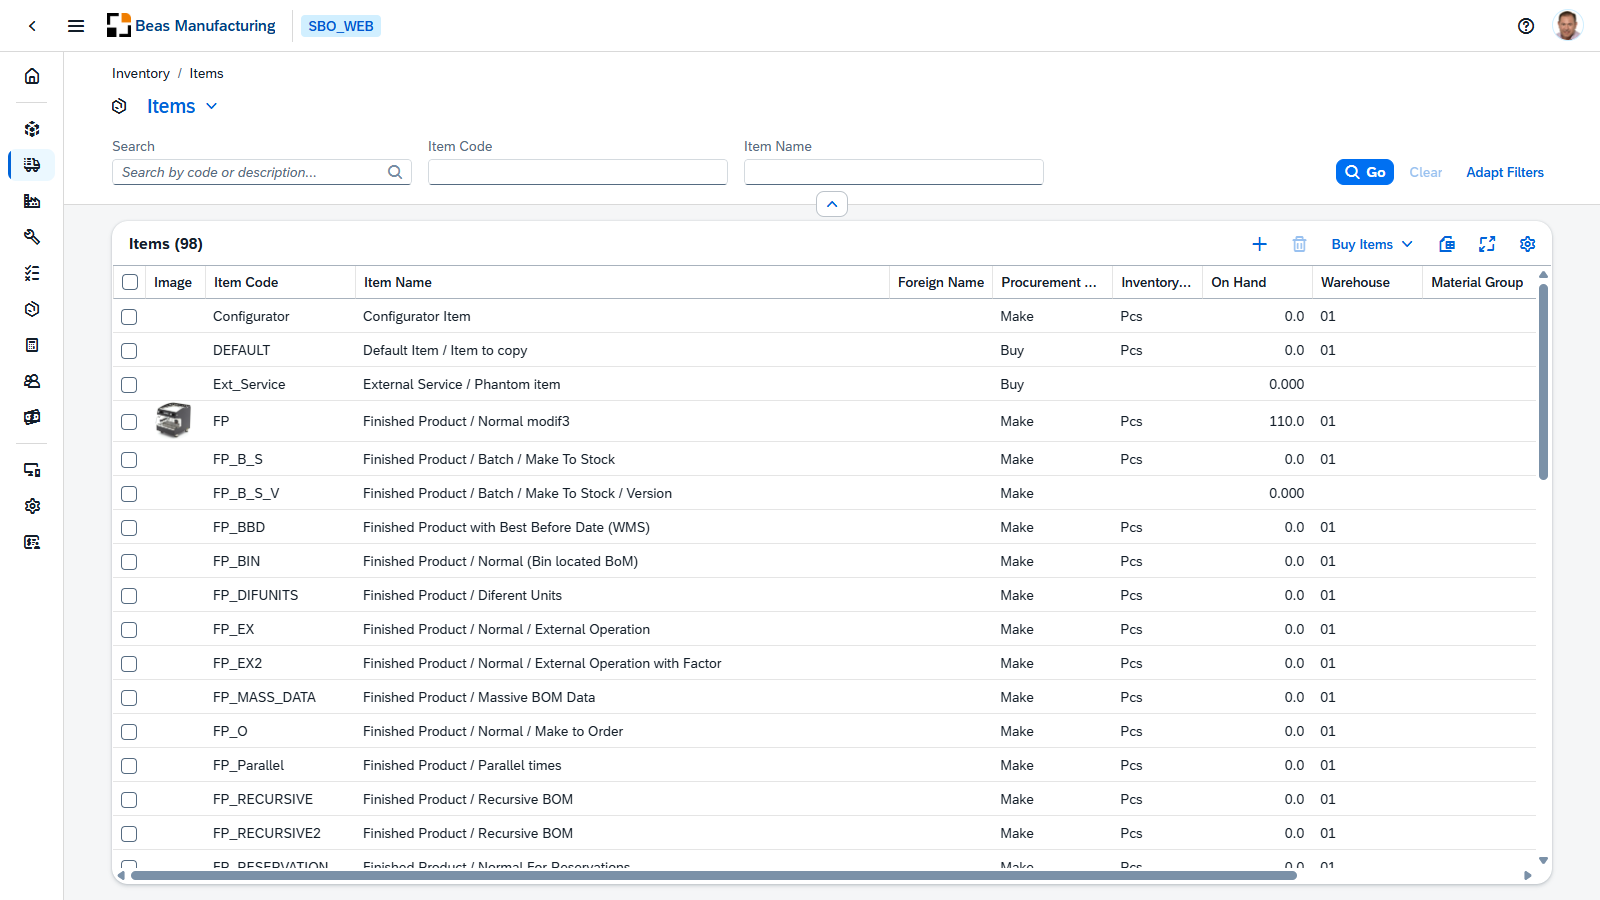
Task: Click the On Hand column header
Action: tap(1258, 282)
